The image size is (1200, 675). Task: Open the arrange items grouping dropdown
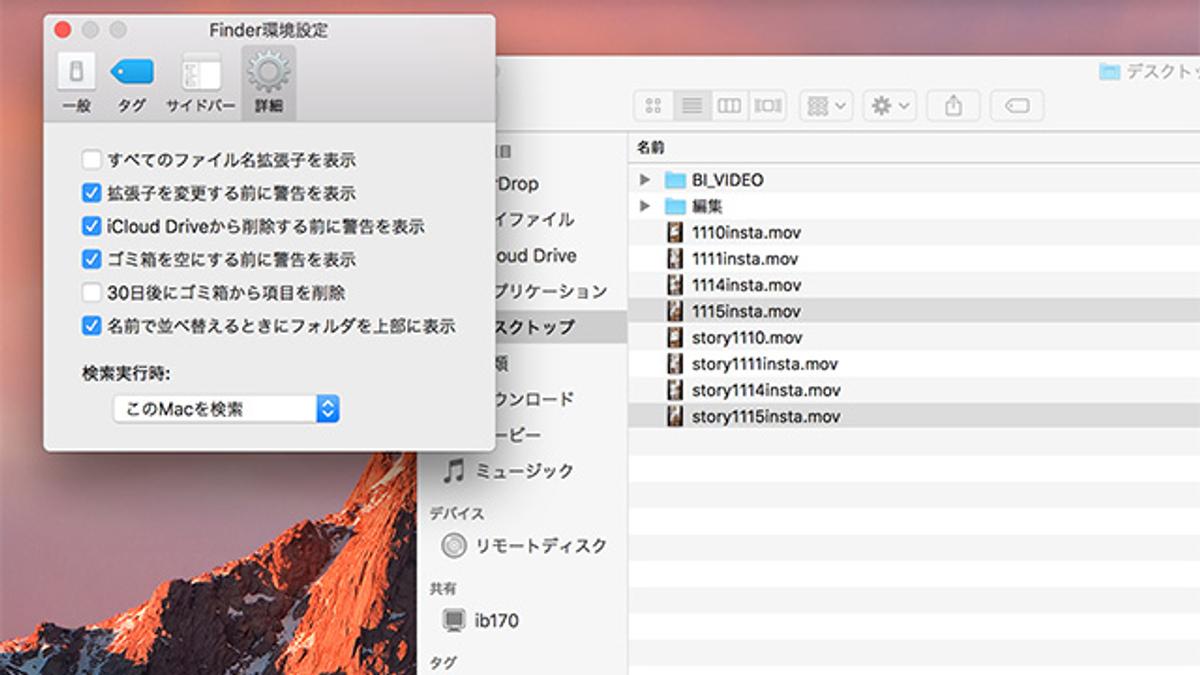point(826,106)
